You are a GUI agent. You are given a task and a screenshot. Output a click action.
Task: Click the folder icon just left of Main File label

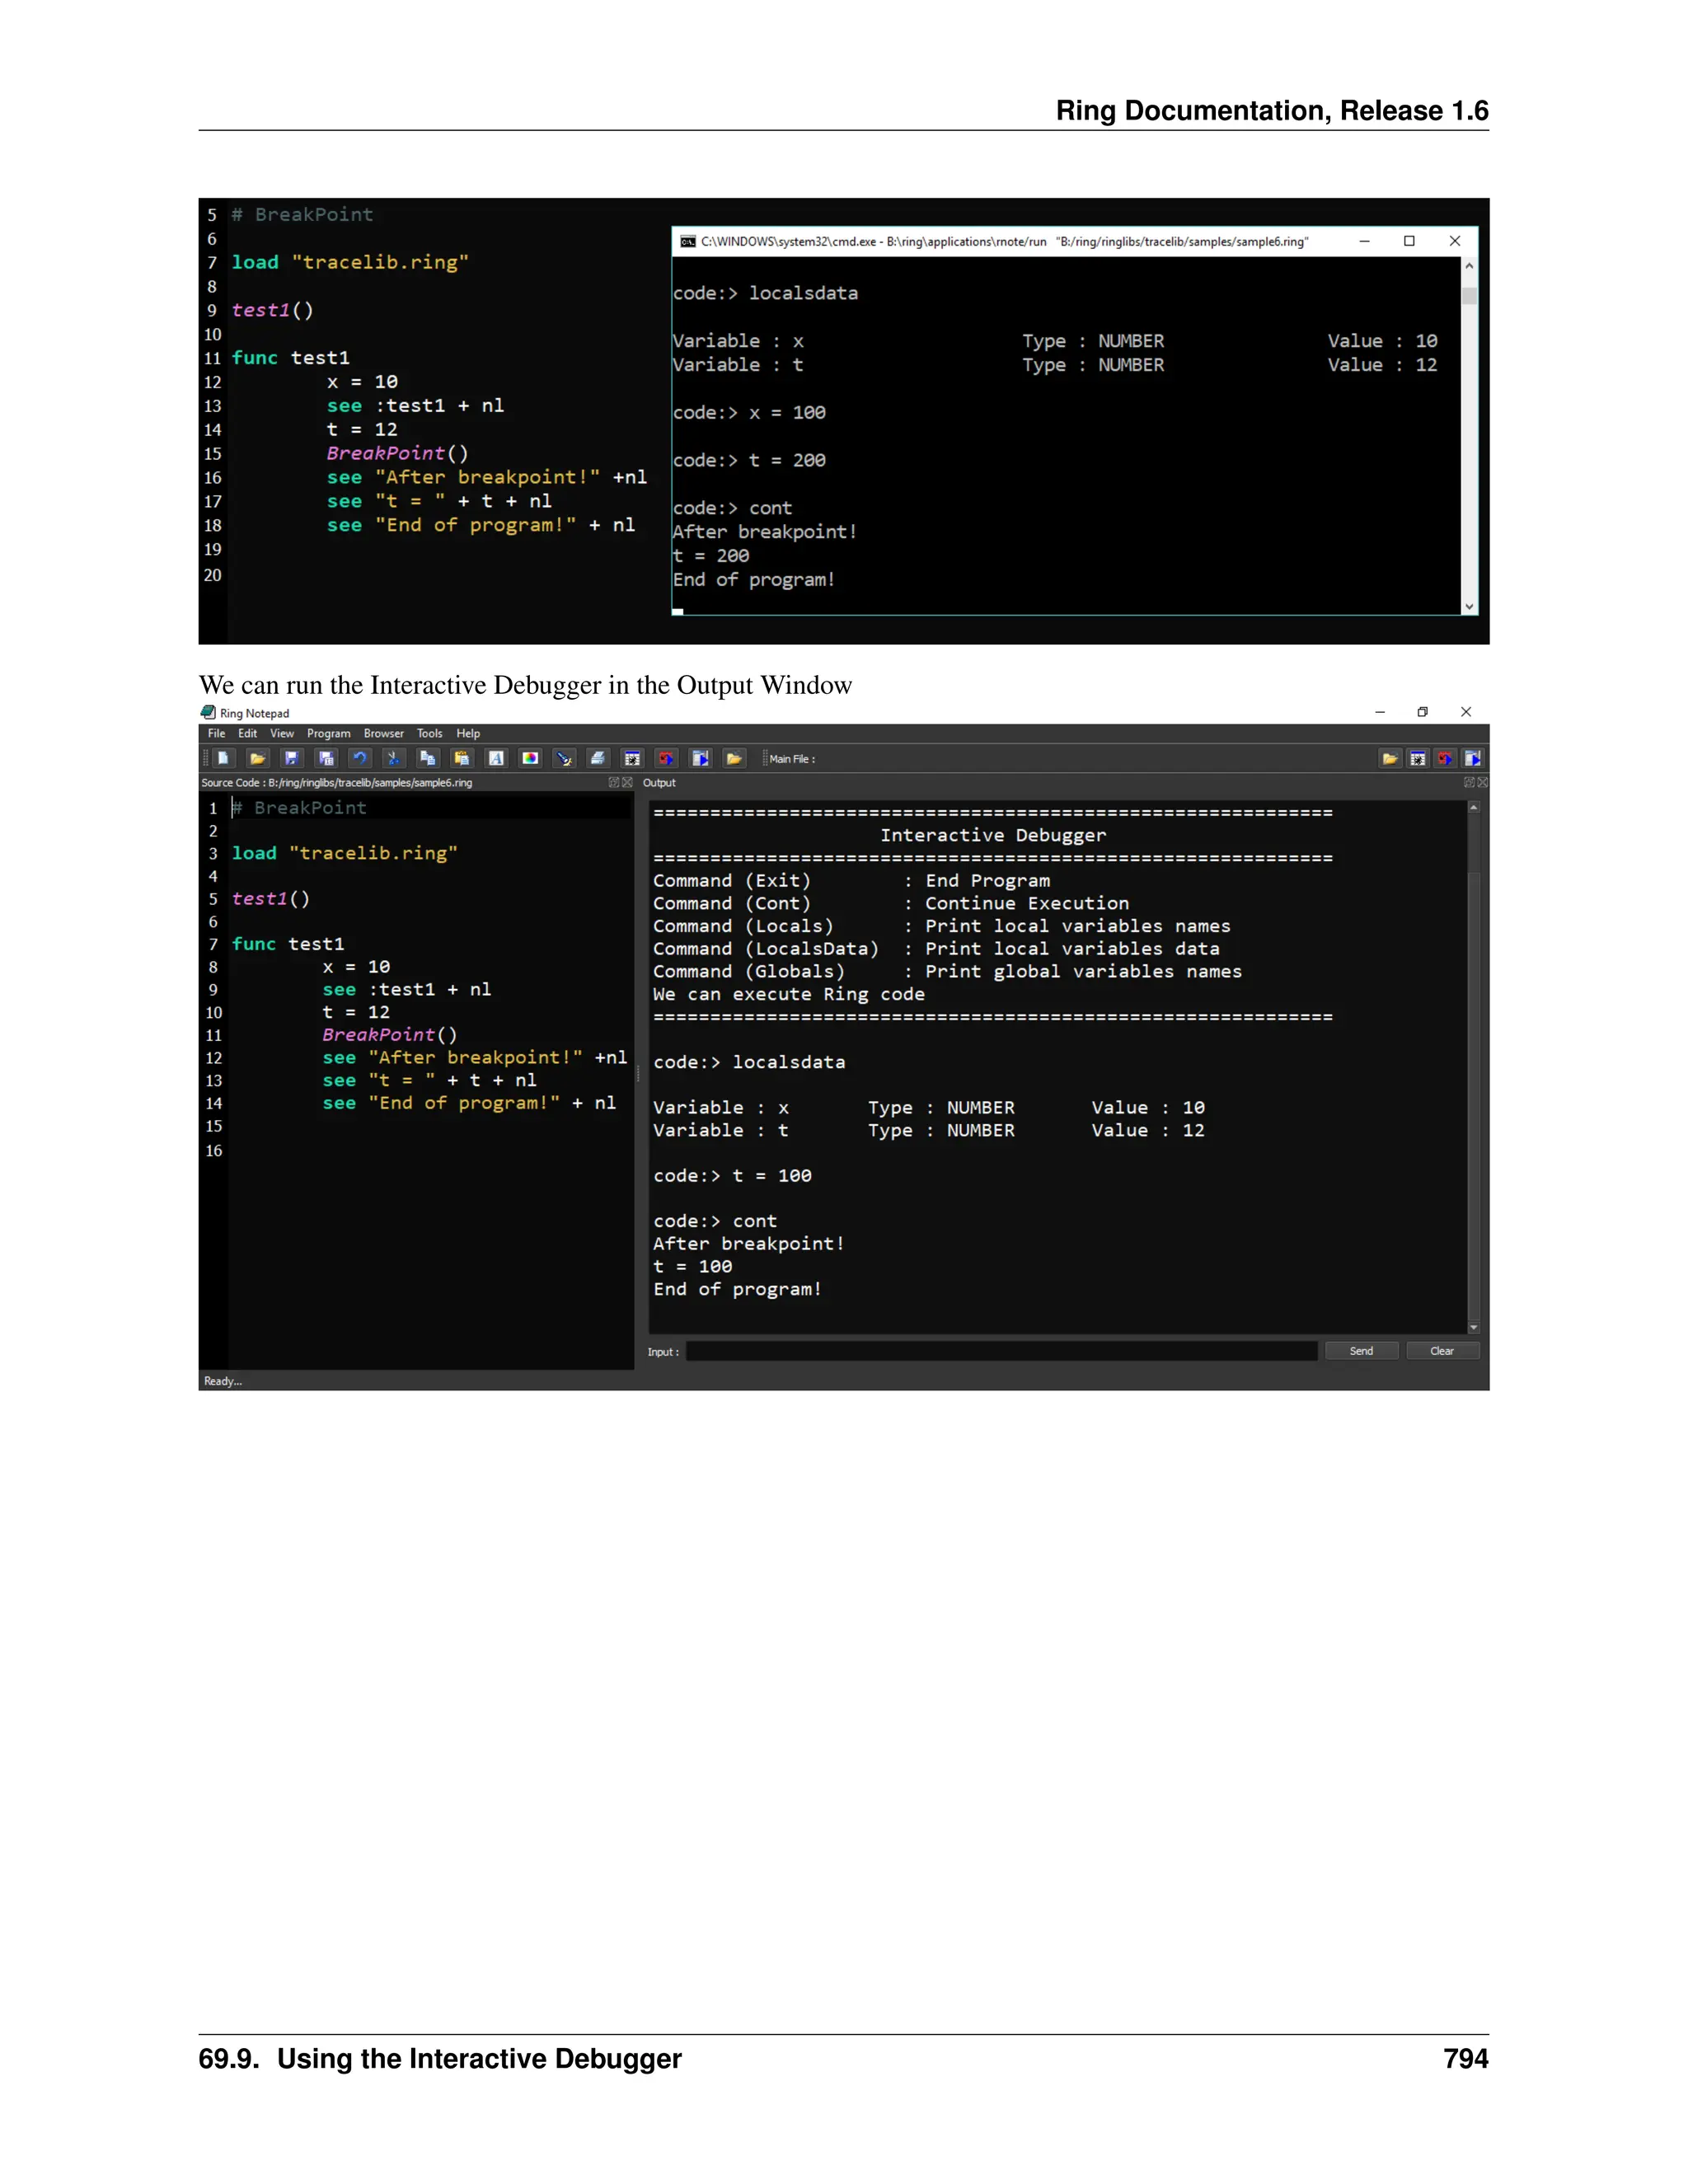pos(734,758)
